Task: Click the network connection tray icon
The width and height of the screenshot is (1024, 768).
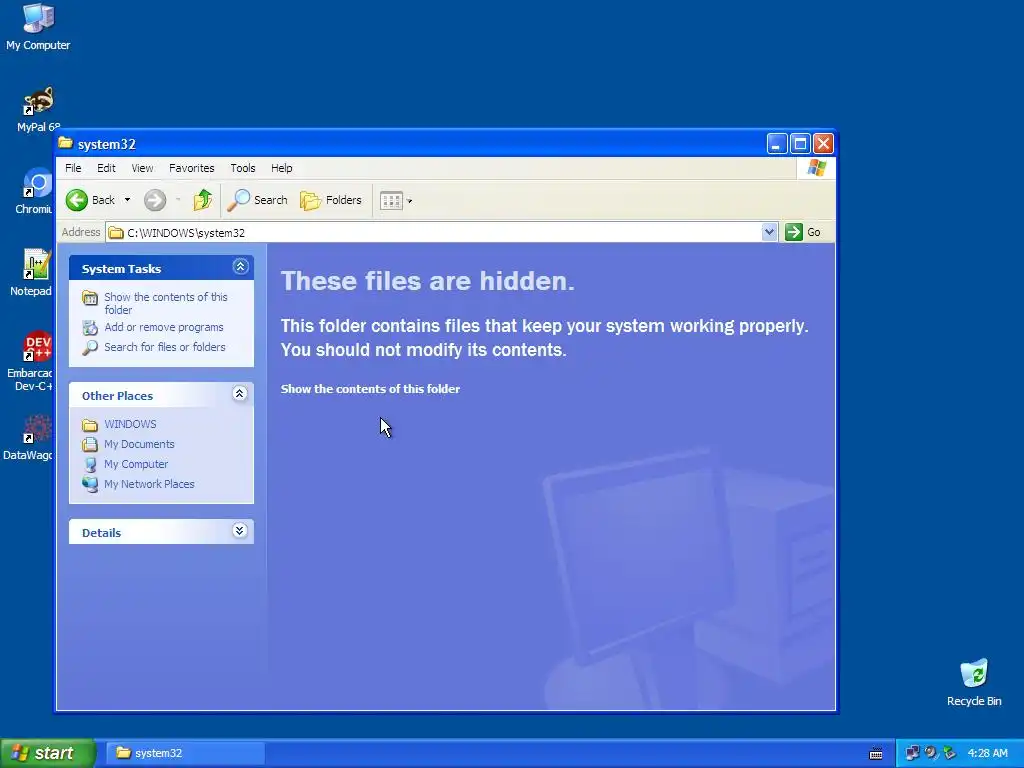Action: coord(912,753)
